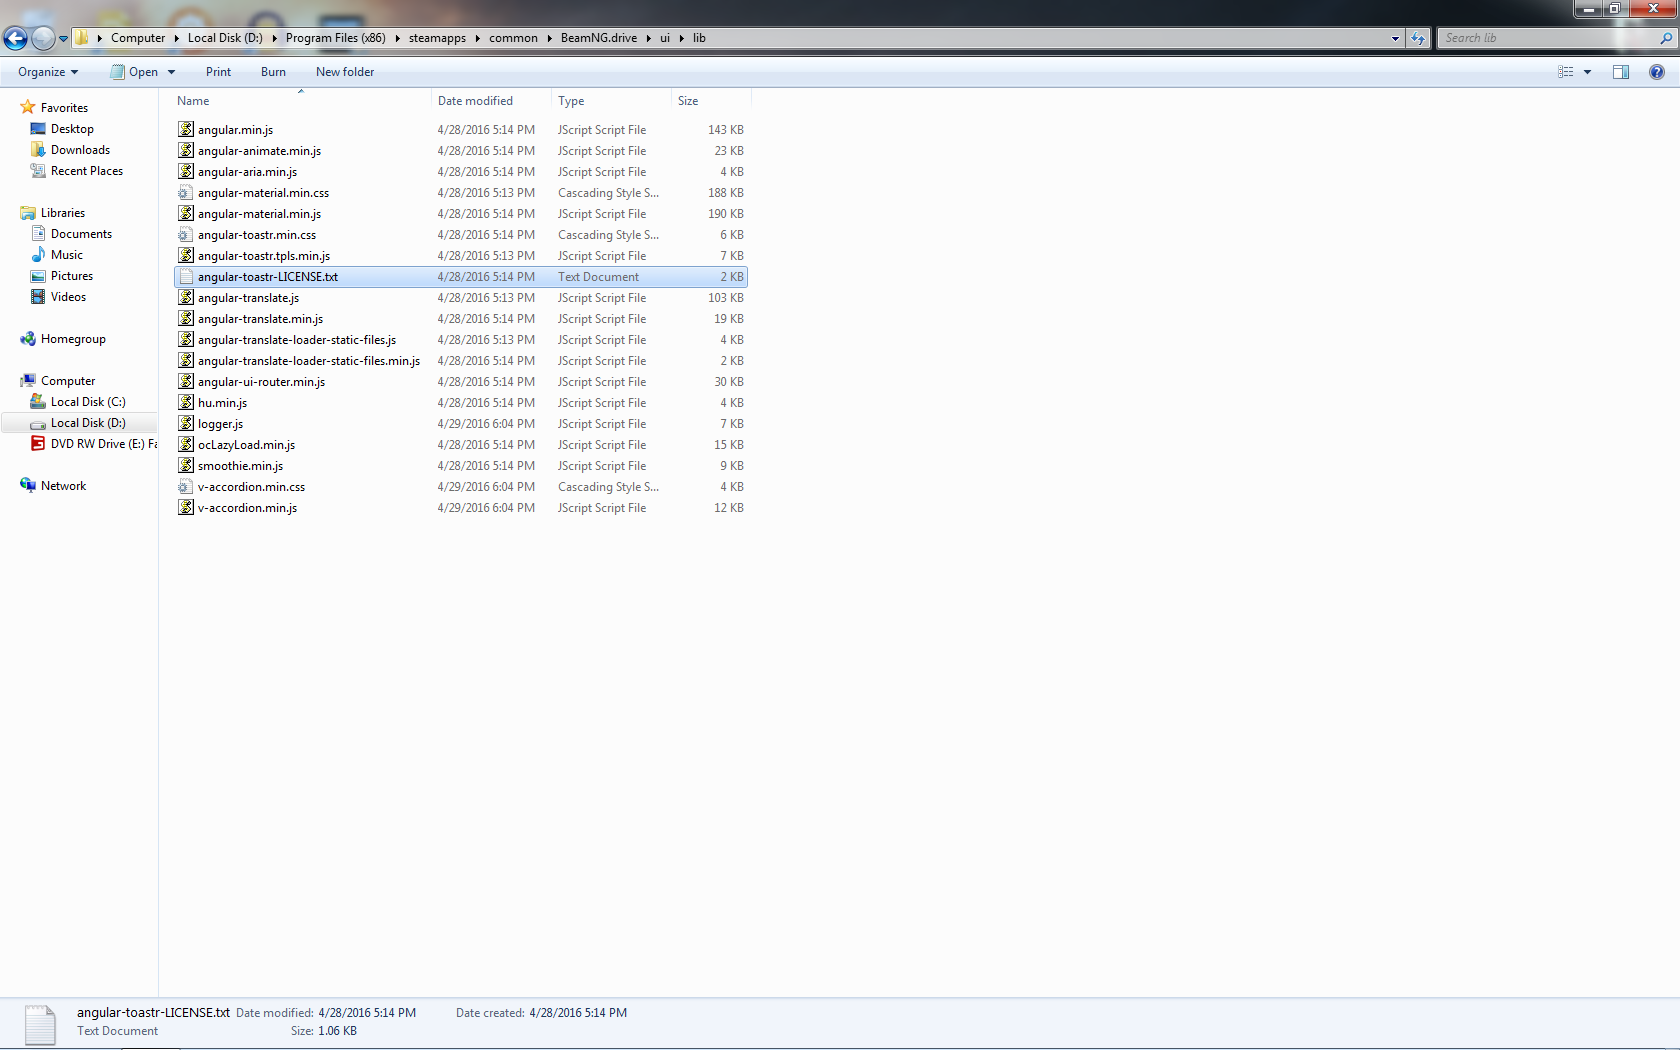Go to BeamNG.drive in the breadcrumb
The height and width of the screenshot is (1050, 1680).
tap(598, 38)
